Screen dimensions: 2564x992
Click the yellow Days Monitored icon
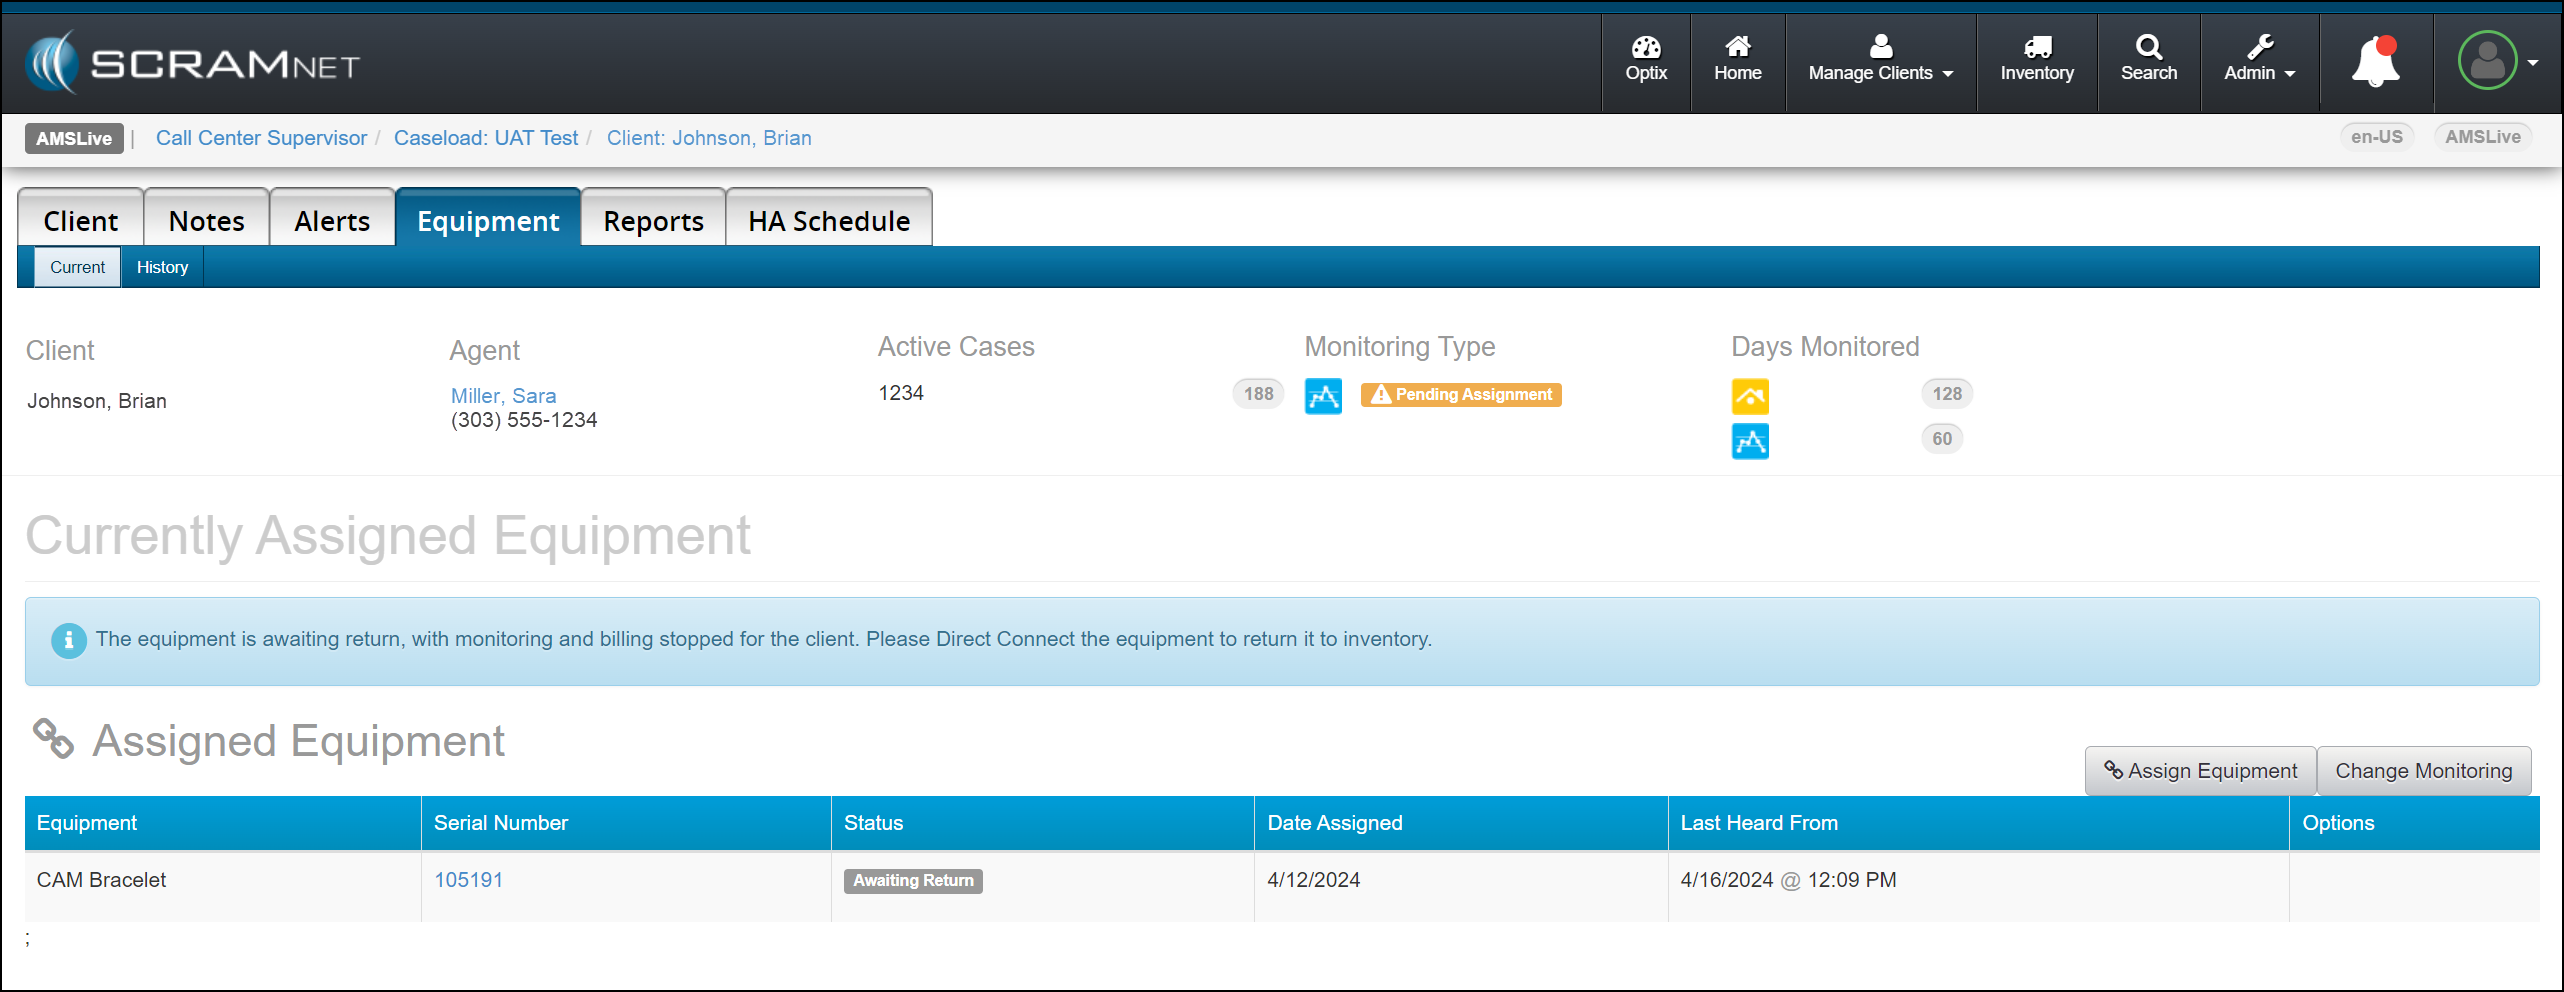(x=1750, y=396)
